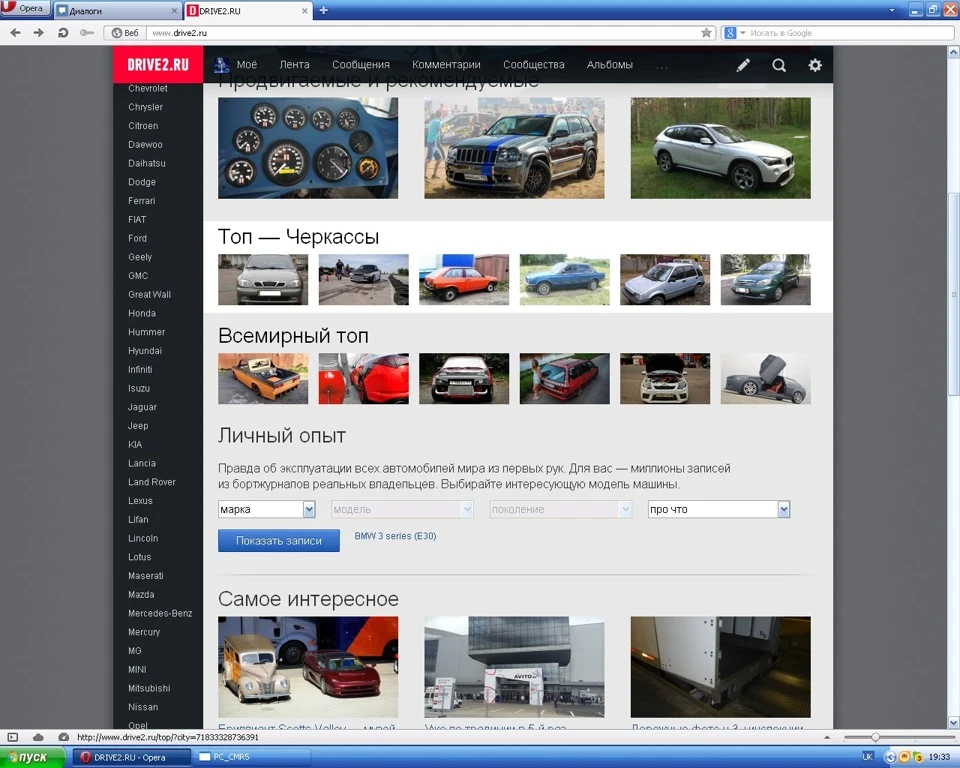
Task: Click the Веб site badge icon
Action: 125,32
